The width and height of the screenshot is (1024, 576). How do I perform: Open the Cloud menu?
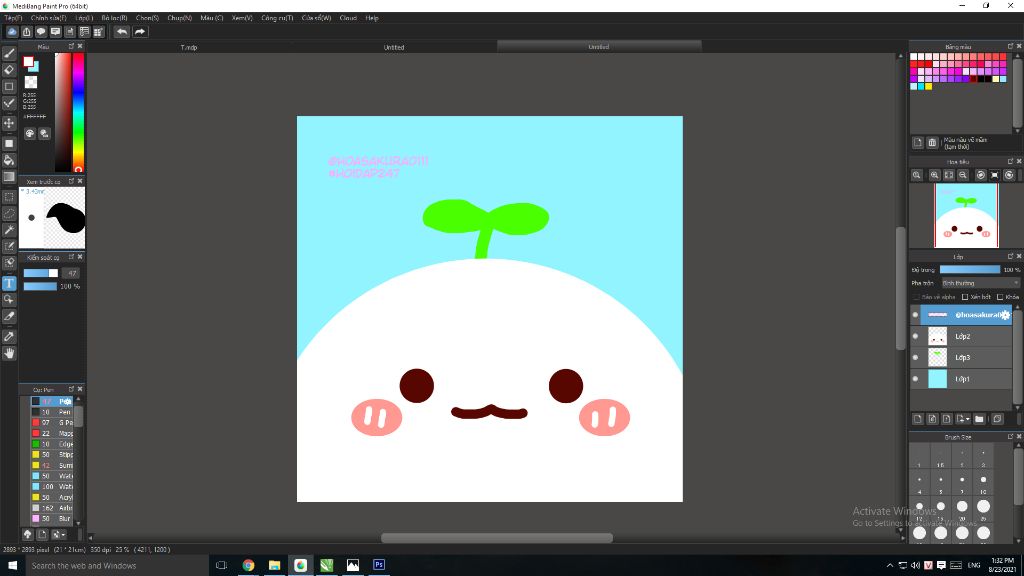pos(348,18)
